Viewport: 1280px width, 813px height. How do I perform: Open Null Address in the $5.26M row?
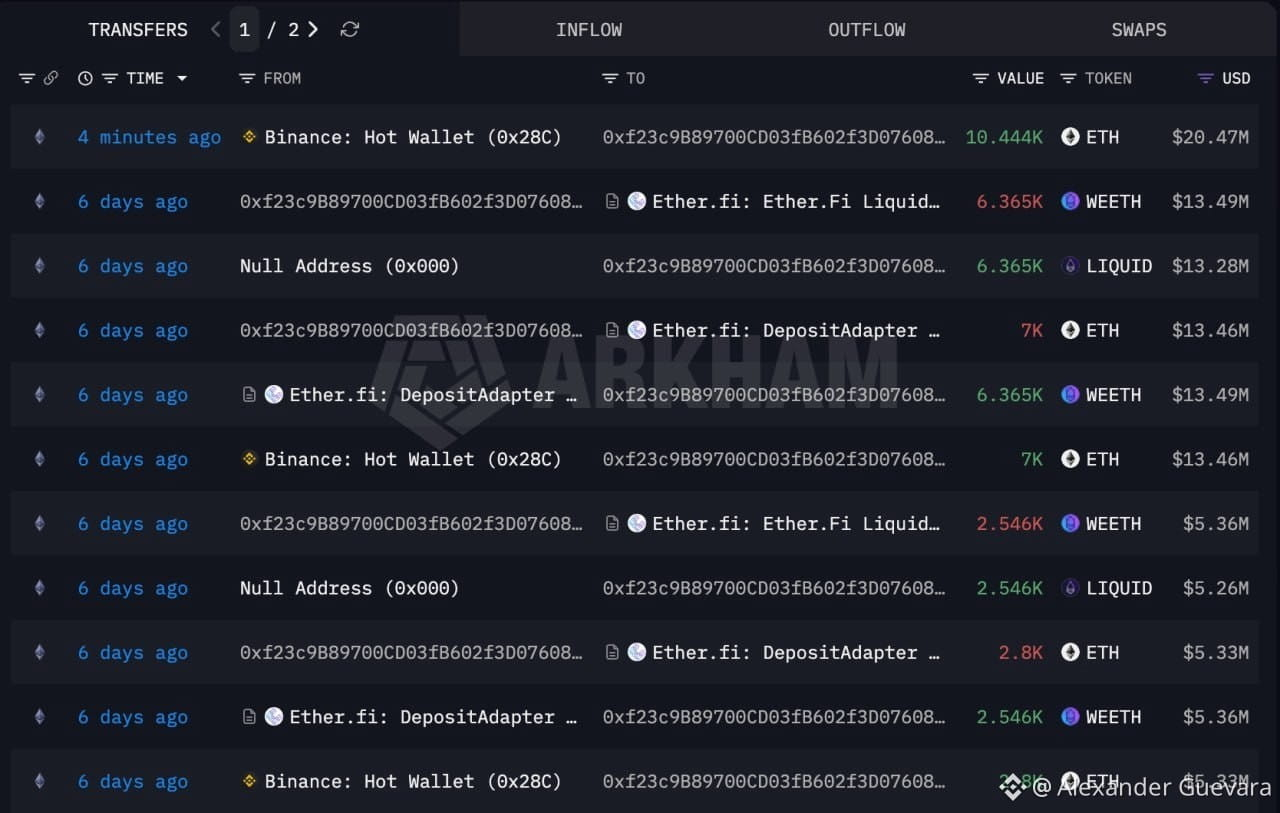[x=349, y=588]
